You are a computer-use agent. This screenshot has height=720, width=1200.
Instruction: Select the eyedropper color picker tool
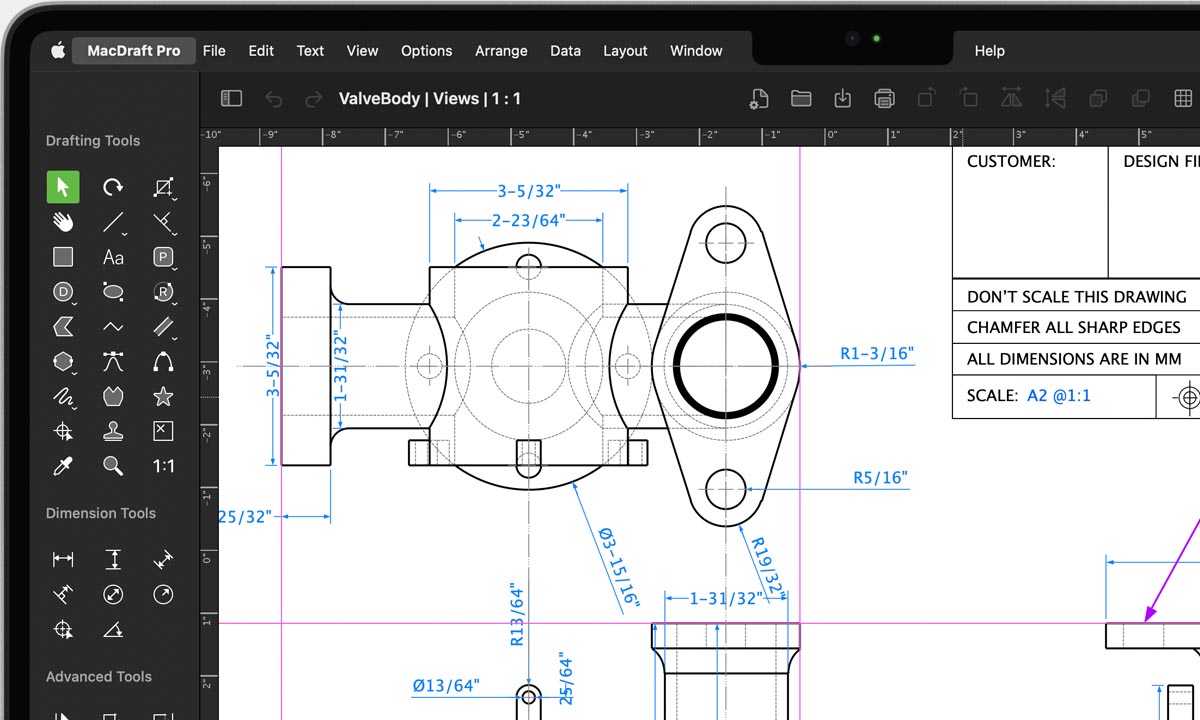(63, 466)
